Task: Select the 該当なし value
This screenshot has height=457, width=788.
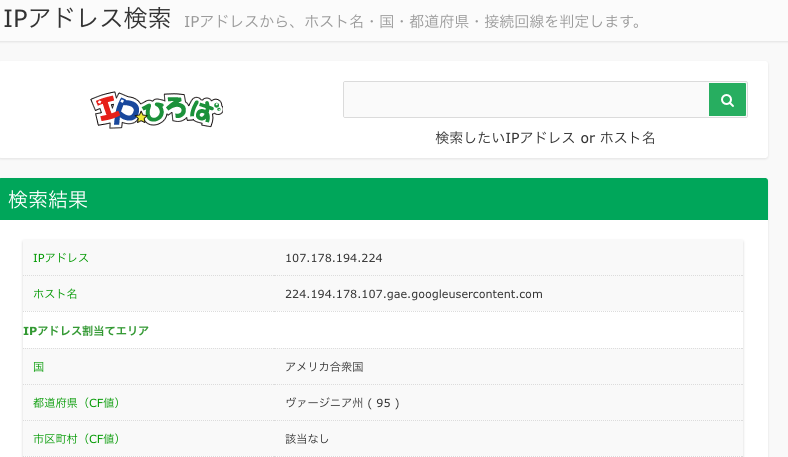Action: pyautogui.click(x=307, y=439)
